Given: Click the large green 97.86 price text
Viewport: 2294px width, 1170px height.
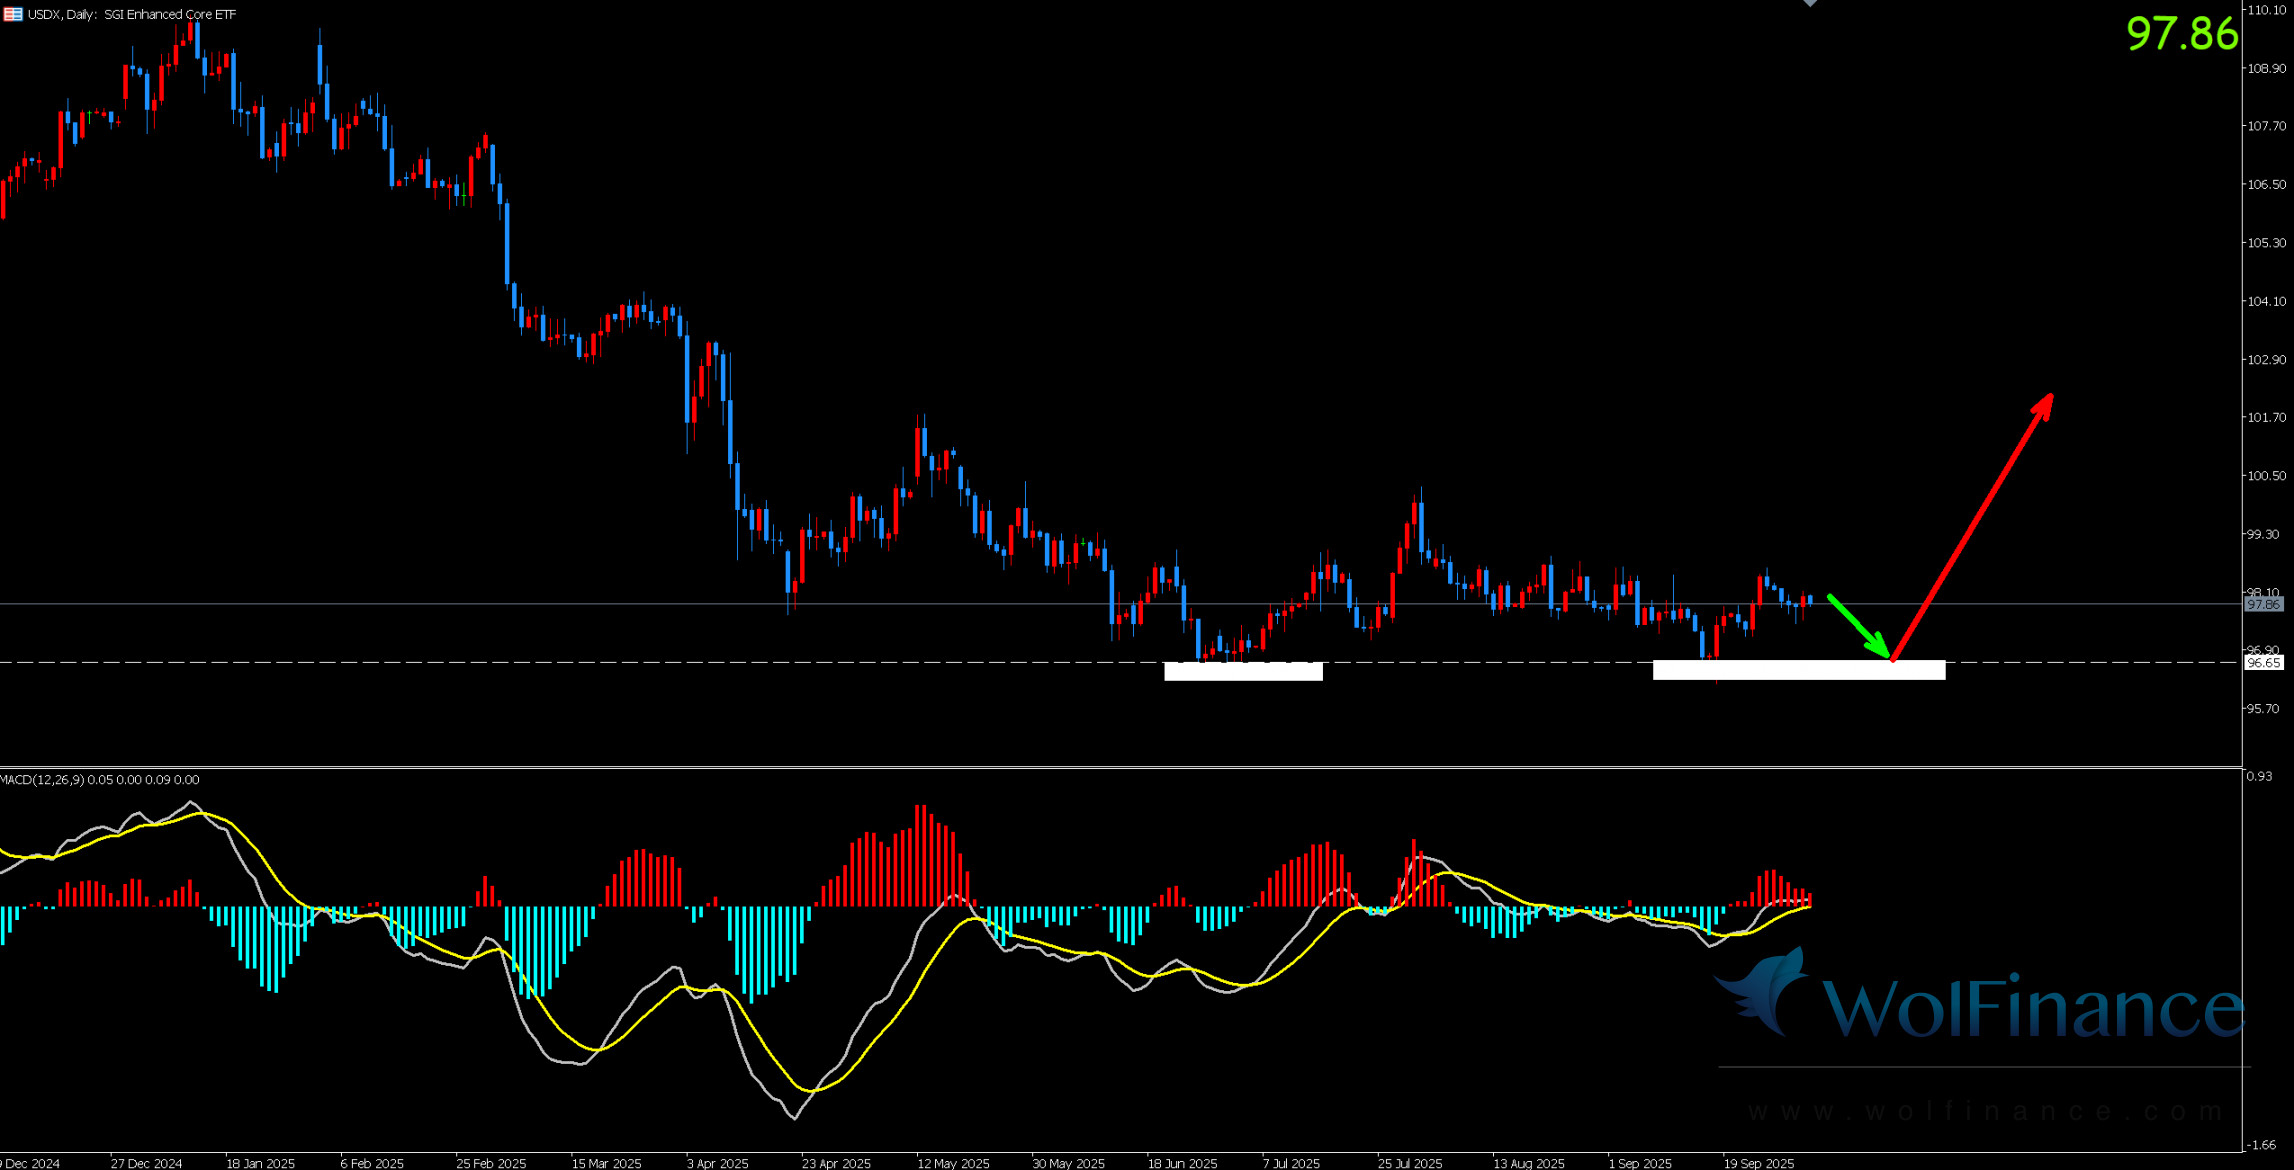Looking at the screenshot, I should 2181,34.
